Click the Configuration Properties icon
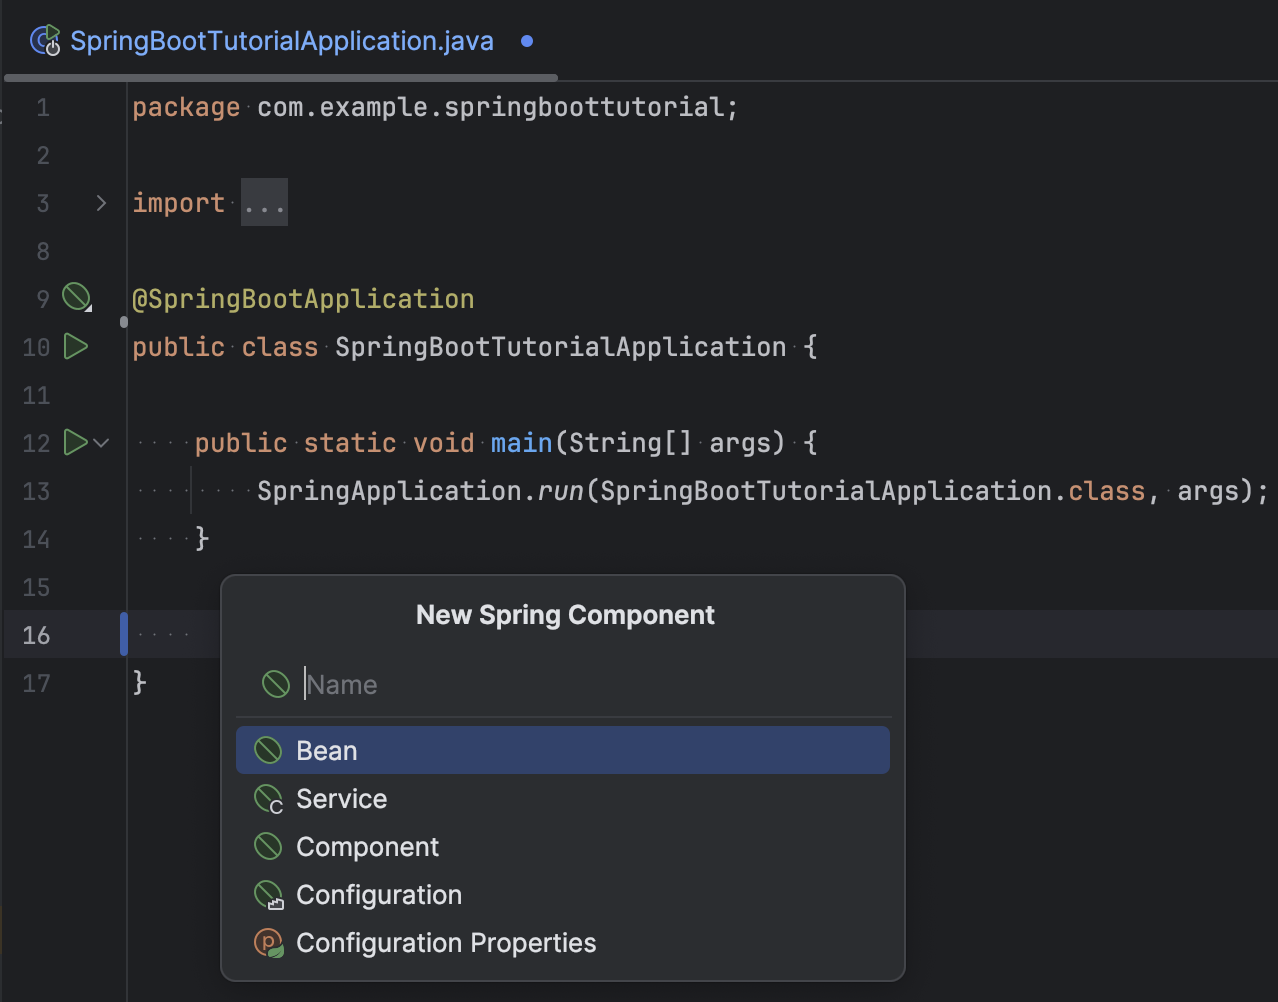 point(268,943)
